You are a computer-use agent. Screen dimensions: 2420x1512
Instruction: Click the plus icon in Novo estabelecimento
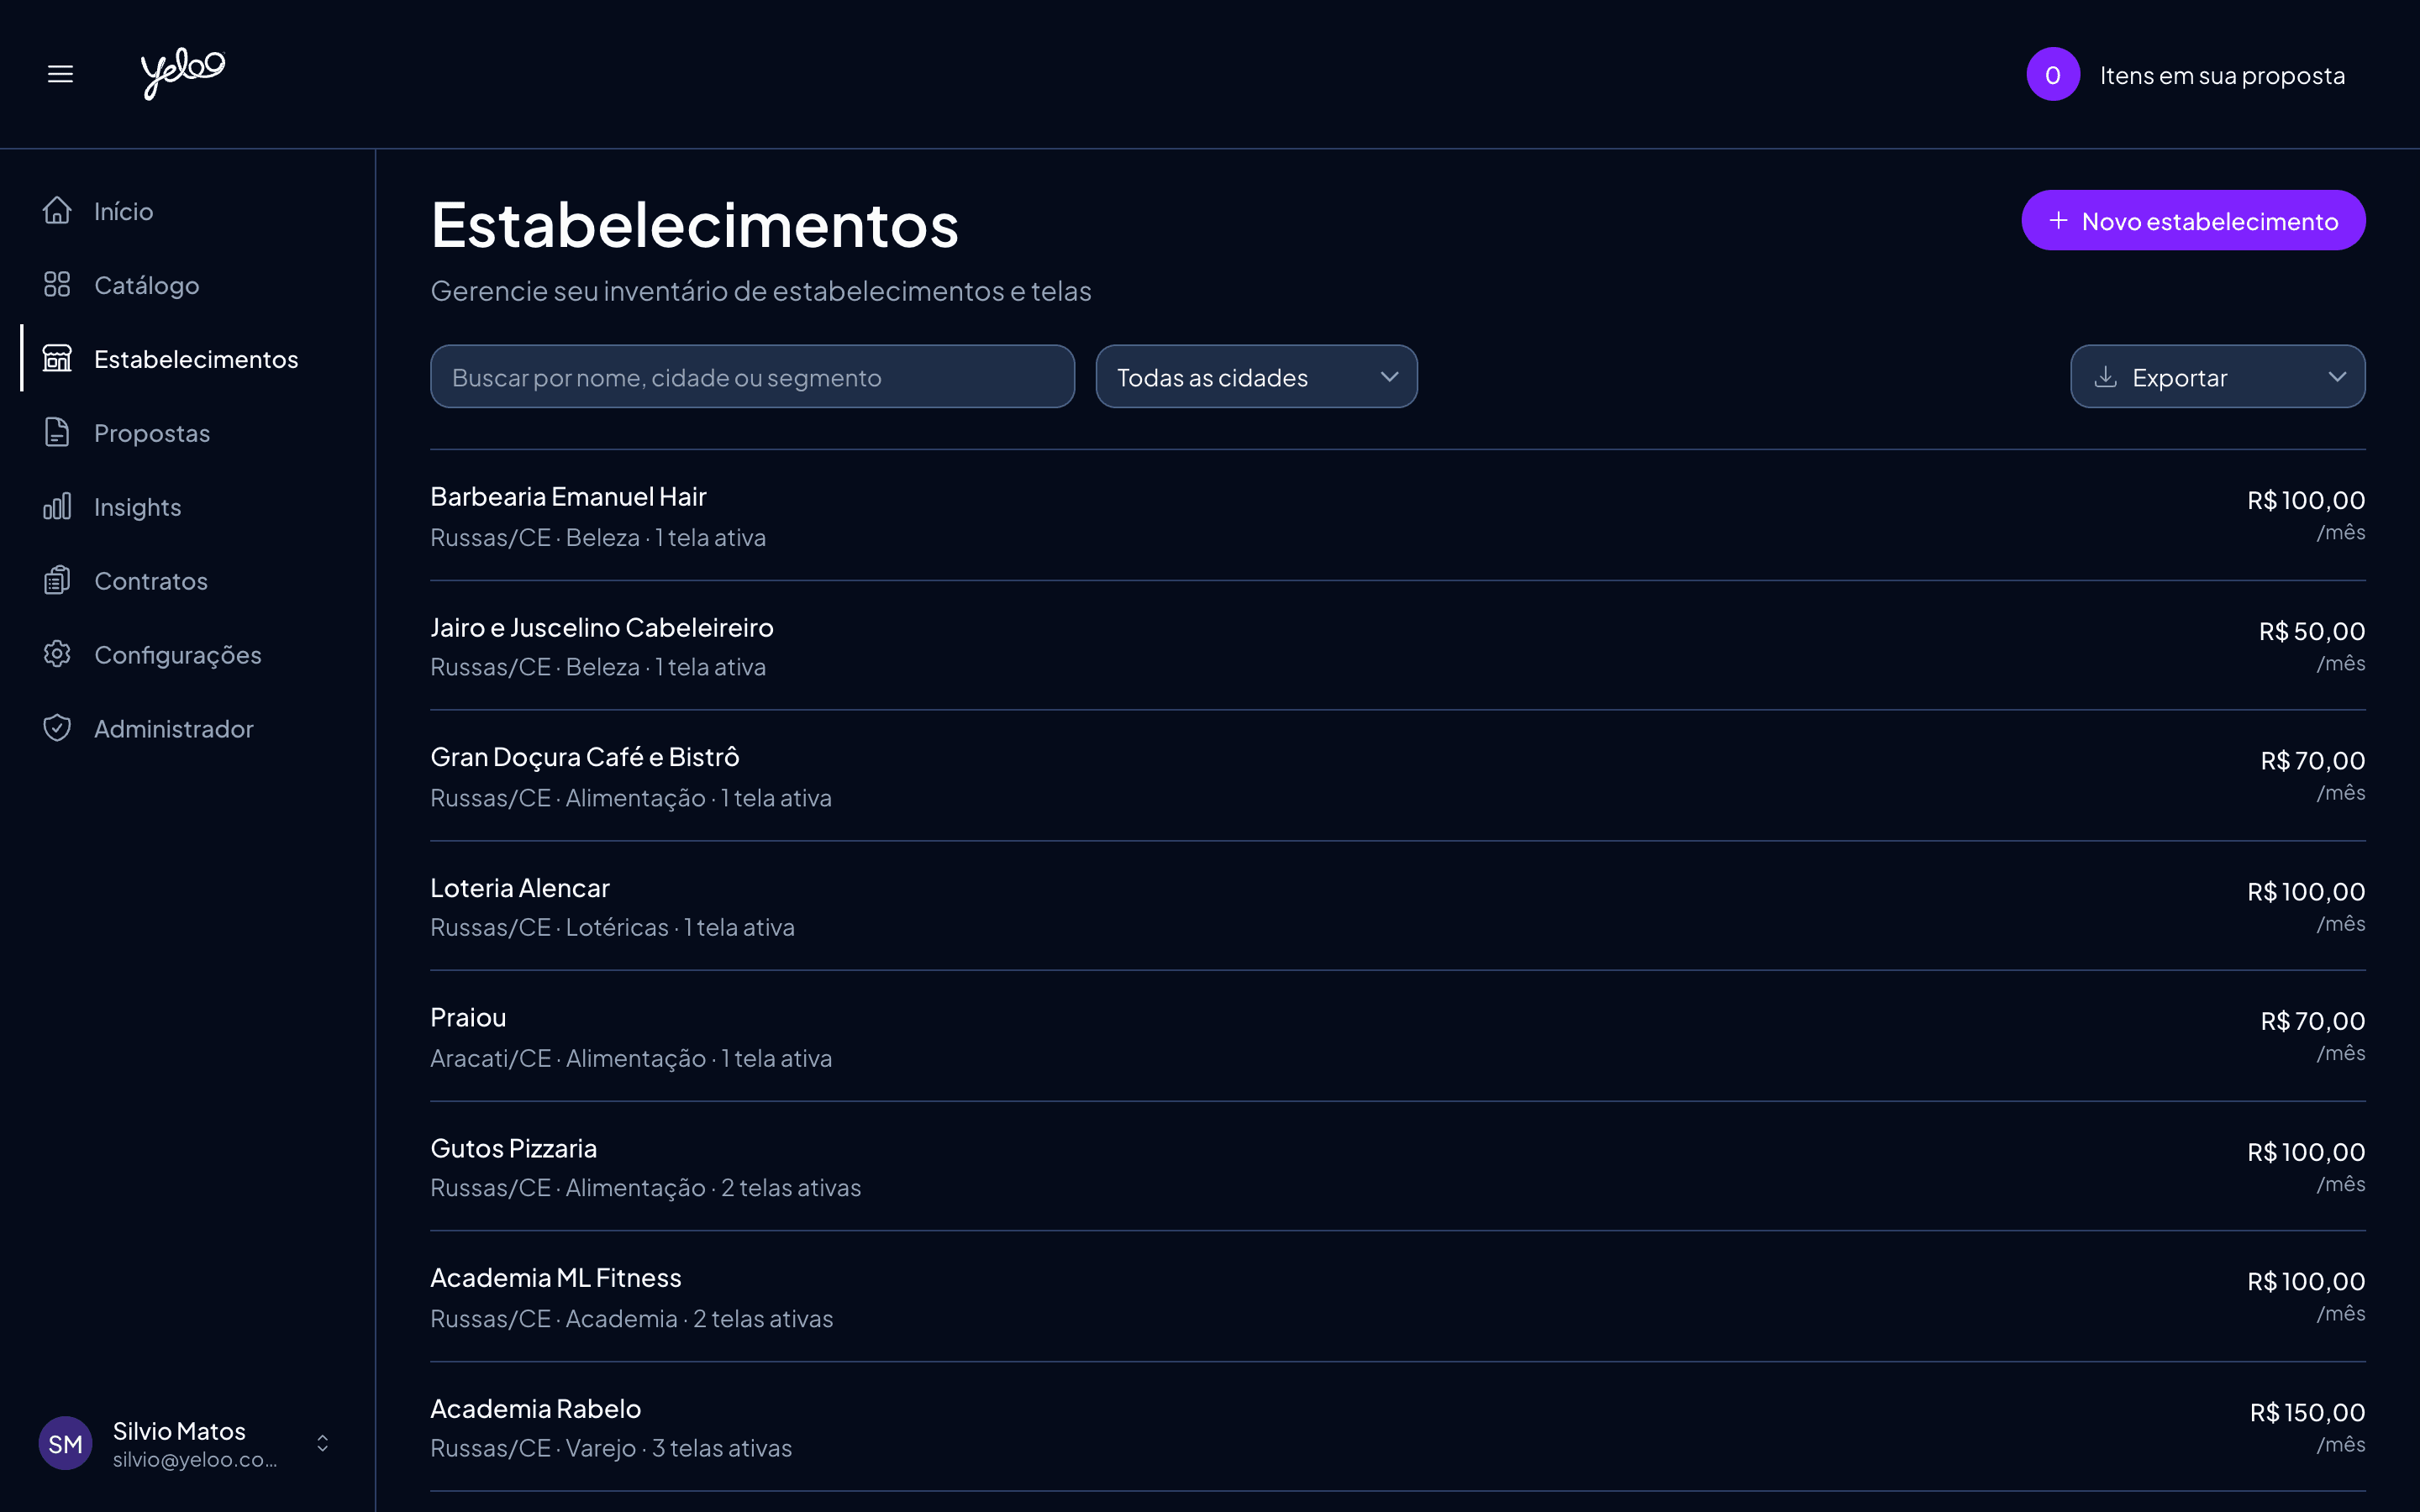(x=2058, y=220)
